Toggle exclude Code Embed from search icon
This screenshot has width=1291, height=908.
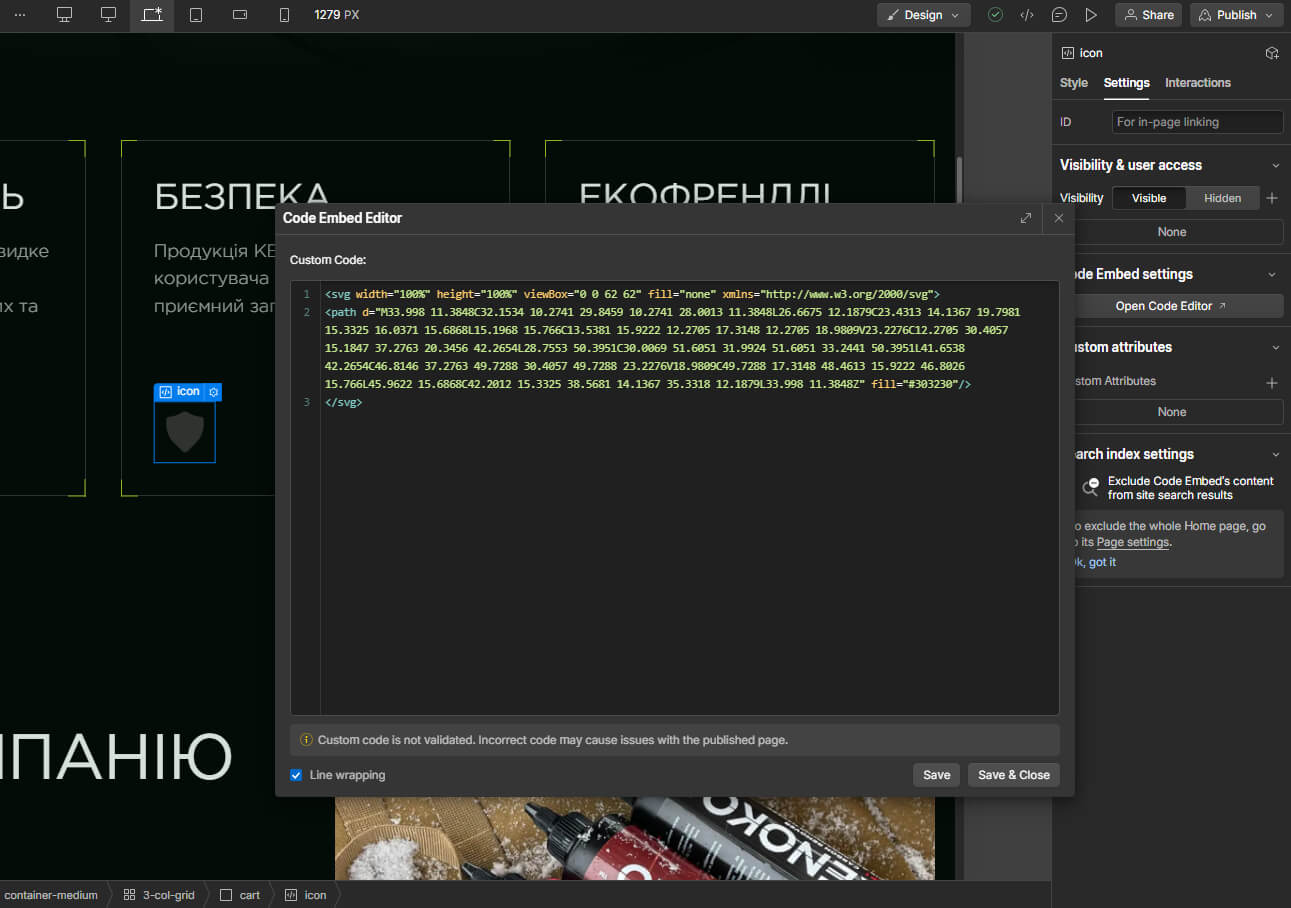[1091, 487]
